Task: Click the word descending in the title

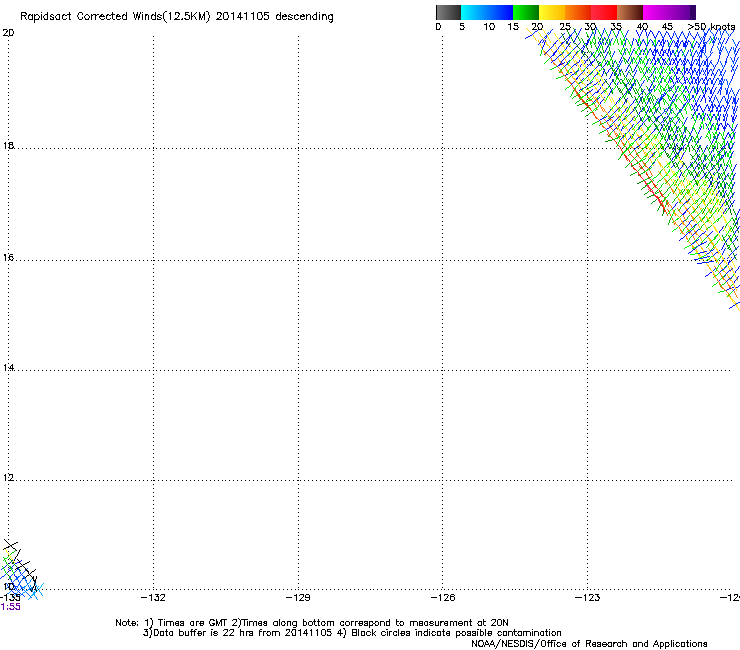Action: coord(304,17)
